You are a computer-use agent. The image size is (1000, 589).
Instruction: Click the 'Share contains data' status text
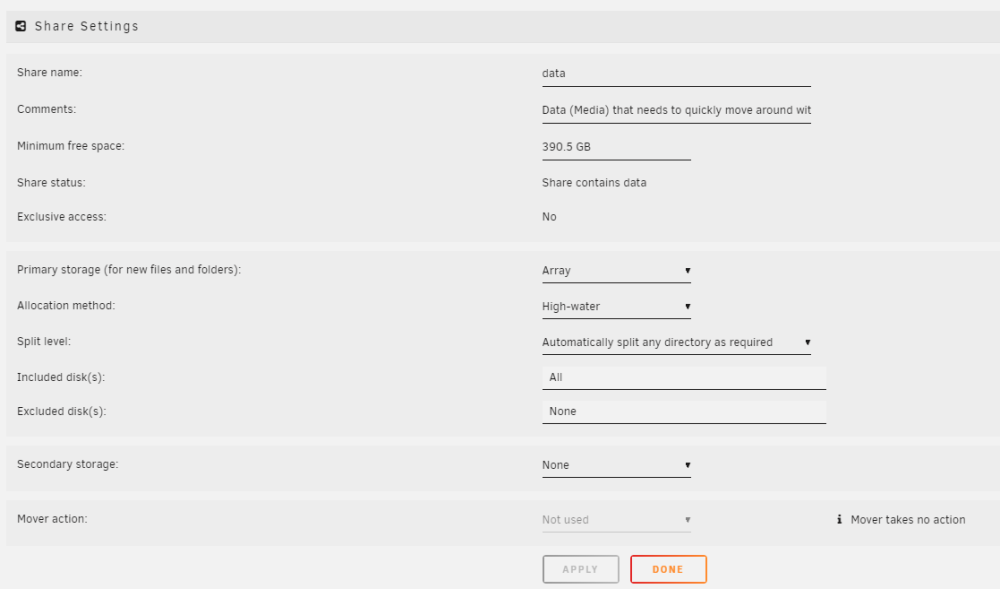coord(594,183)
